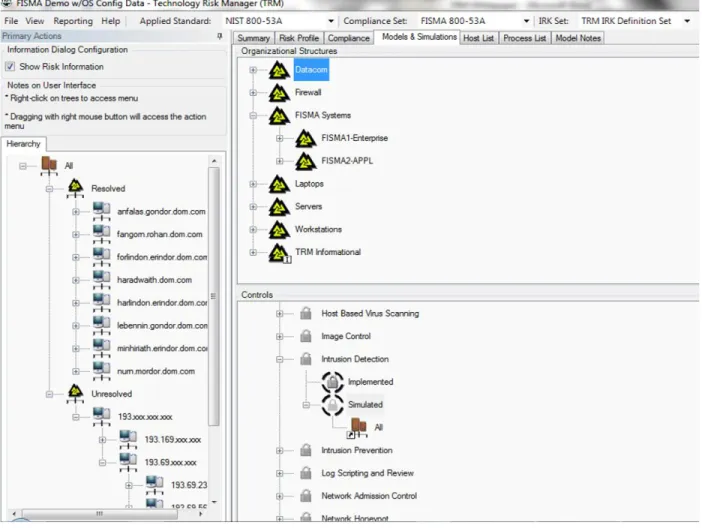Screen dimensions: 702x528
Task: Select minhiriath.erindor.dom.com host row
Action: (x=162, y=348)
